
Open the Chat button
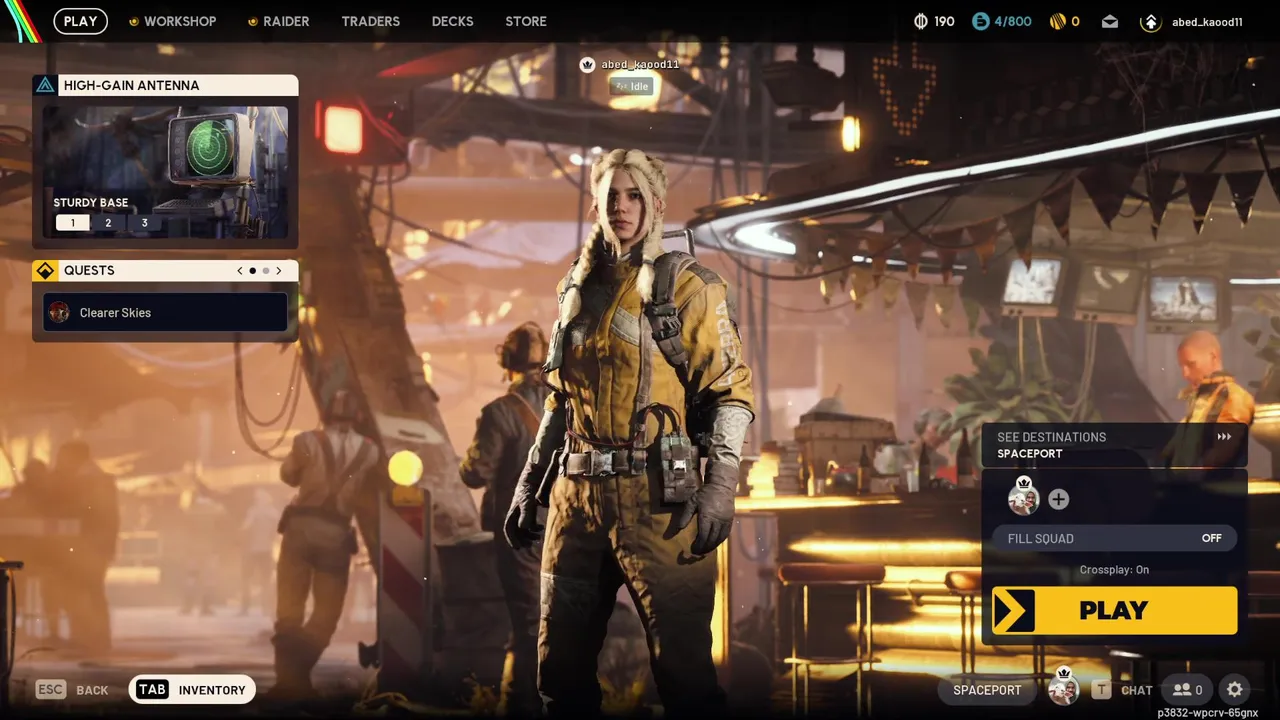1124,690
